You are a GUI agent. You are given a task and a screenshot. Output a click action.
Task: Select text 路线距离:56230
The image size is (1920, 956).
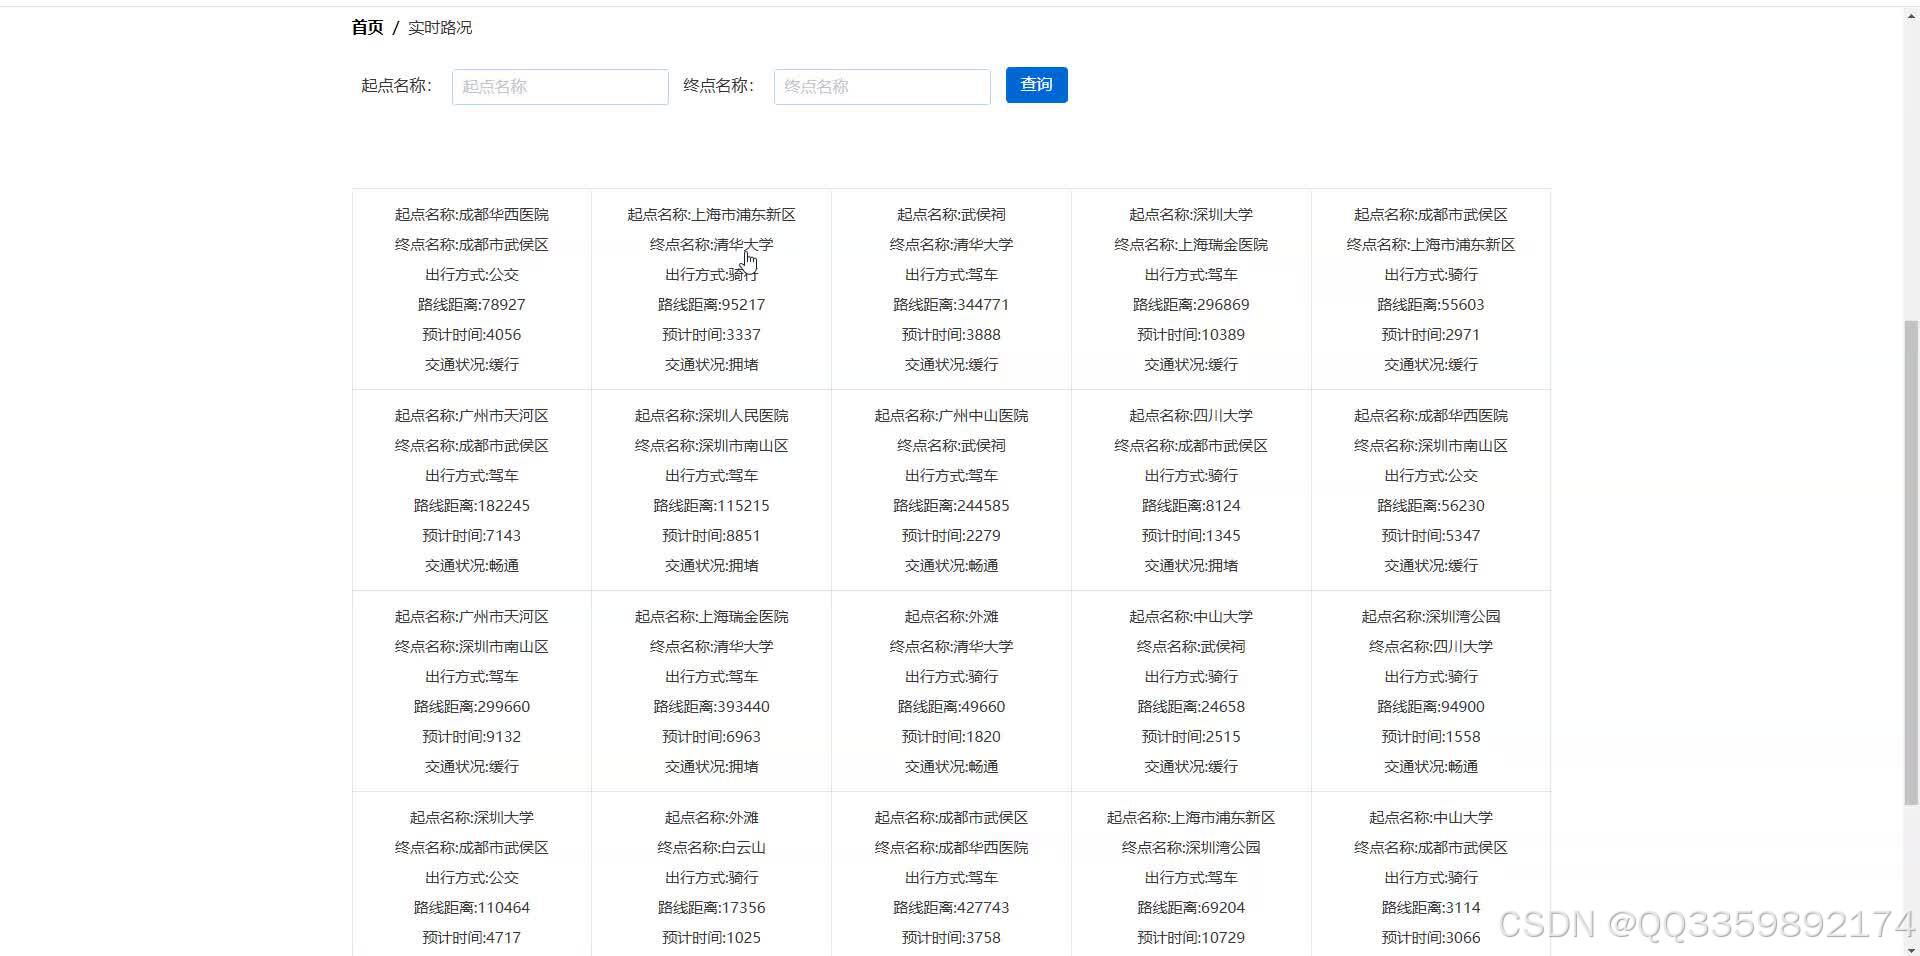(x=1431, y=506)
